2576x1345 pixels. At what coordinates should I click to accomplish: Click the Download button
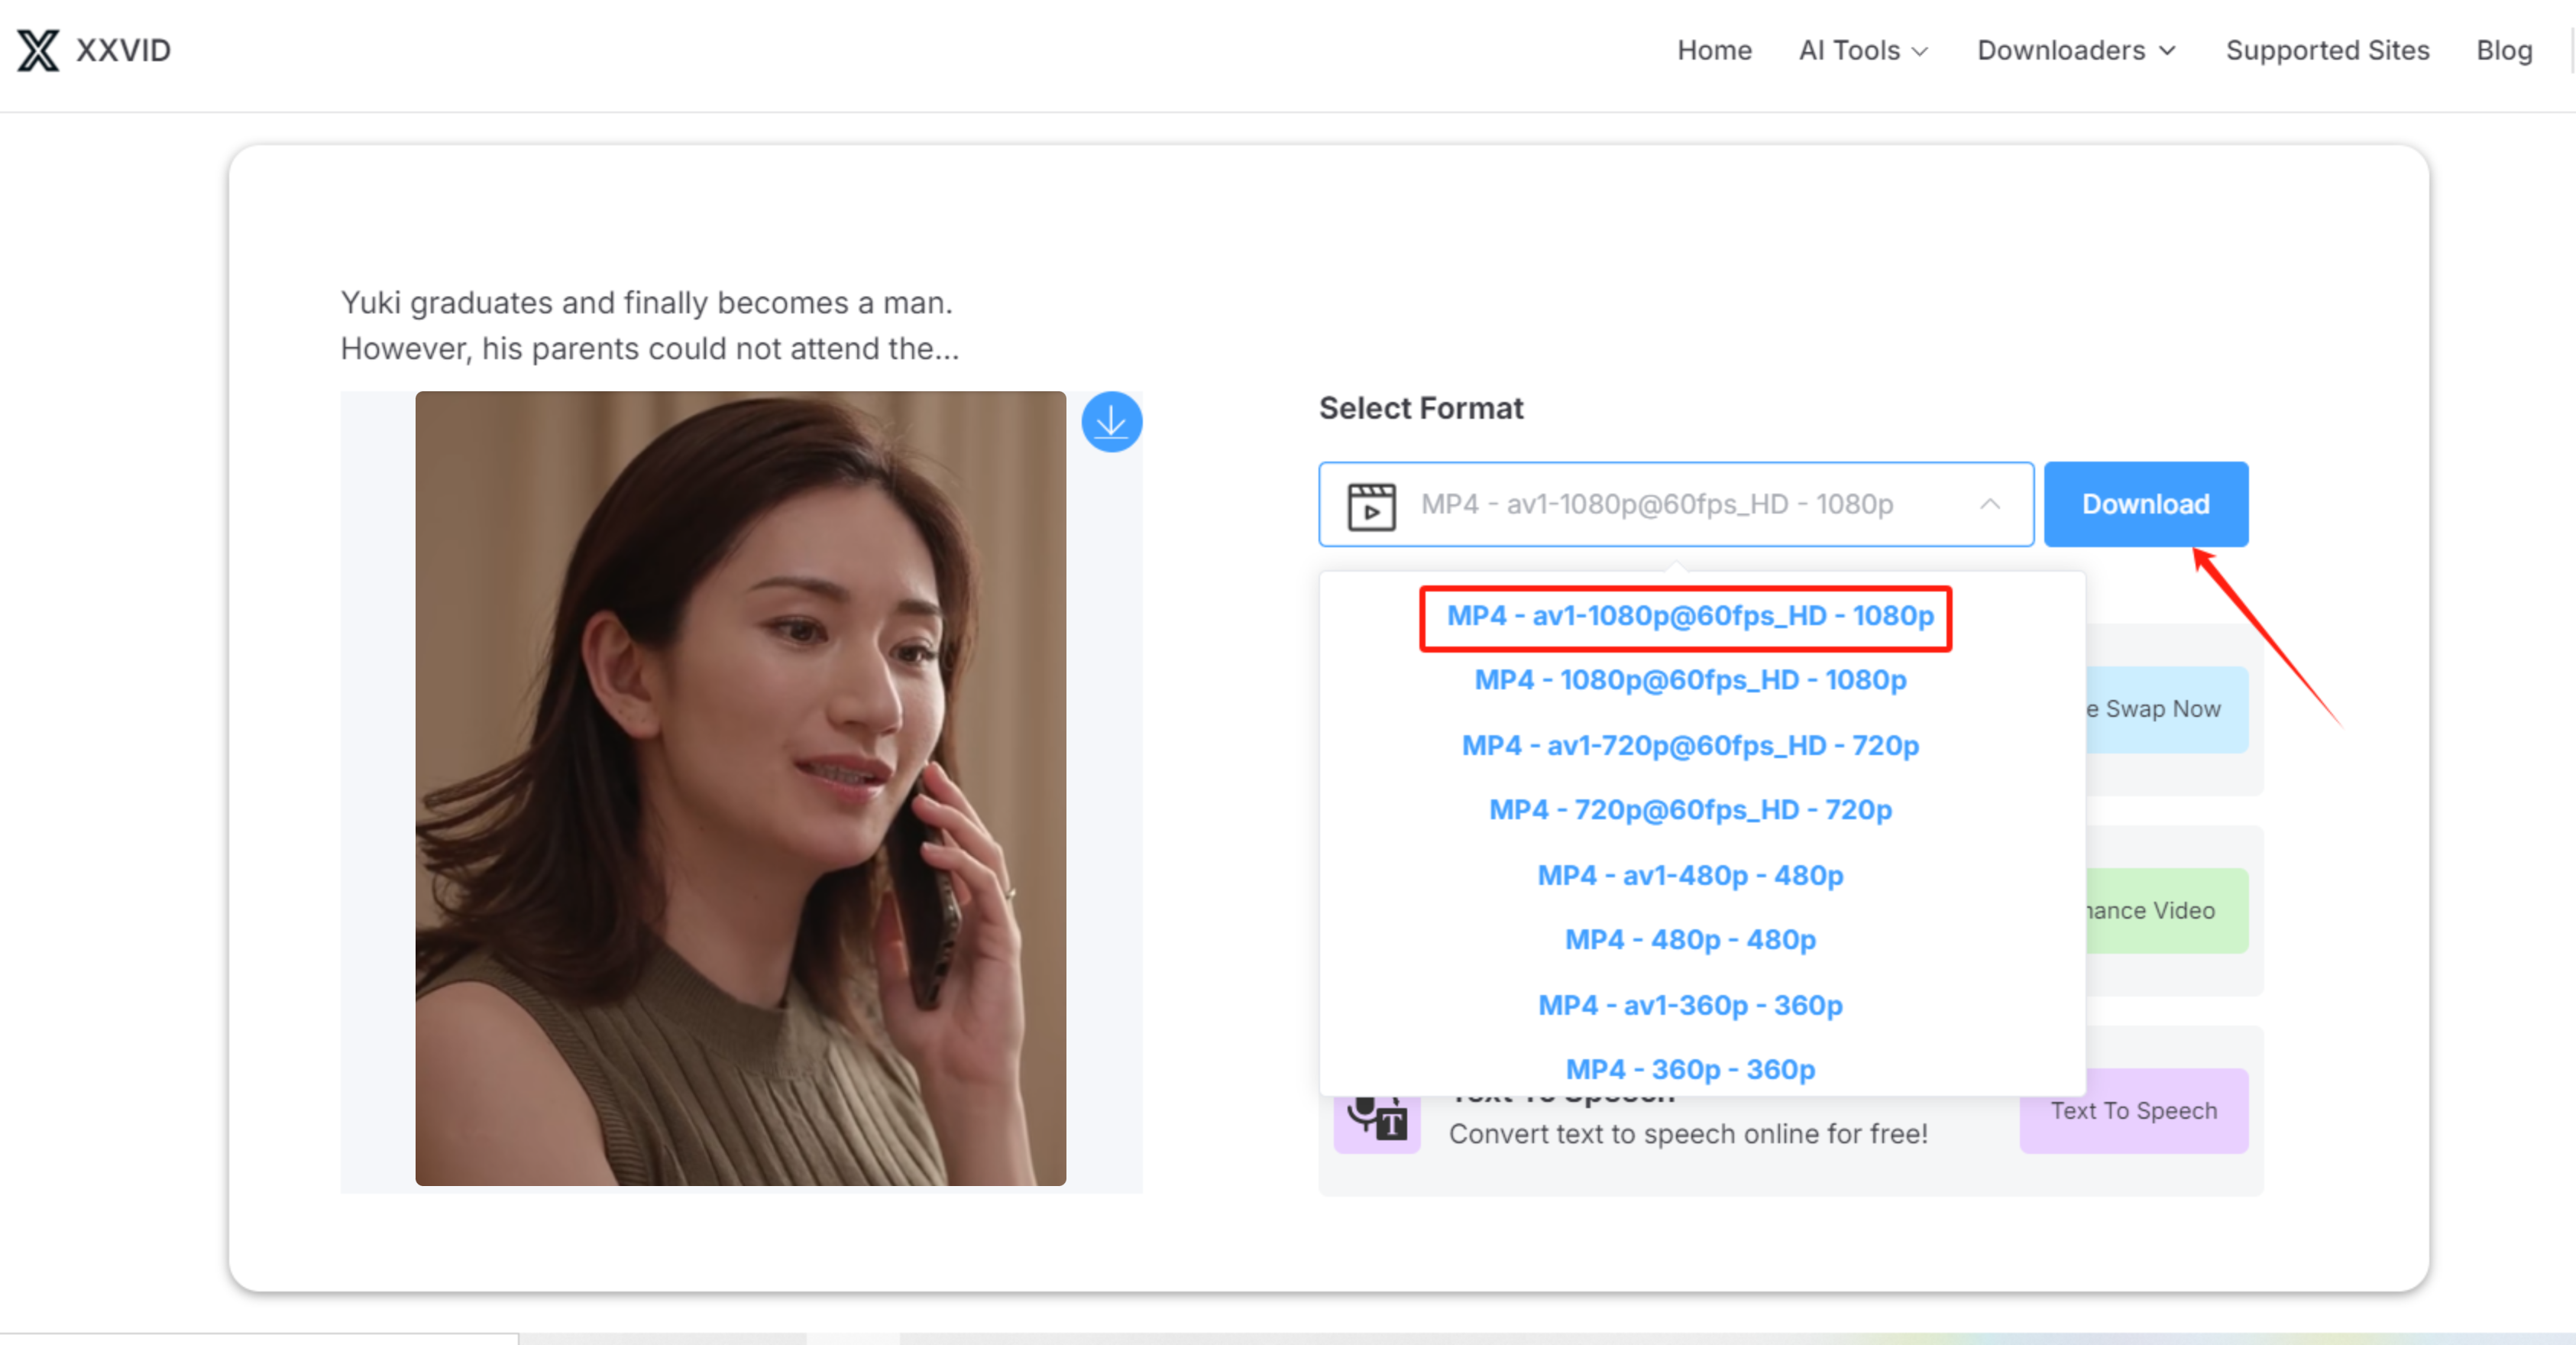pos(2146,504)
